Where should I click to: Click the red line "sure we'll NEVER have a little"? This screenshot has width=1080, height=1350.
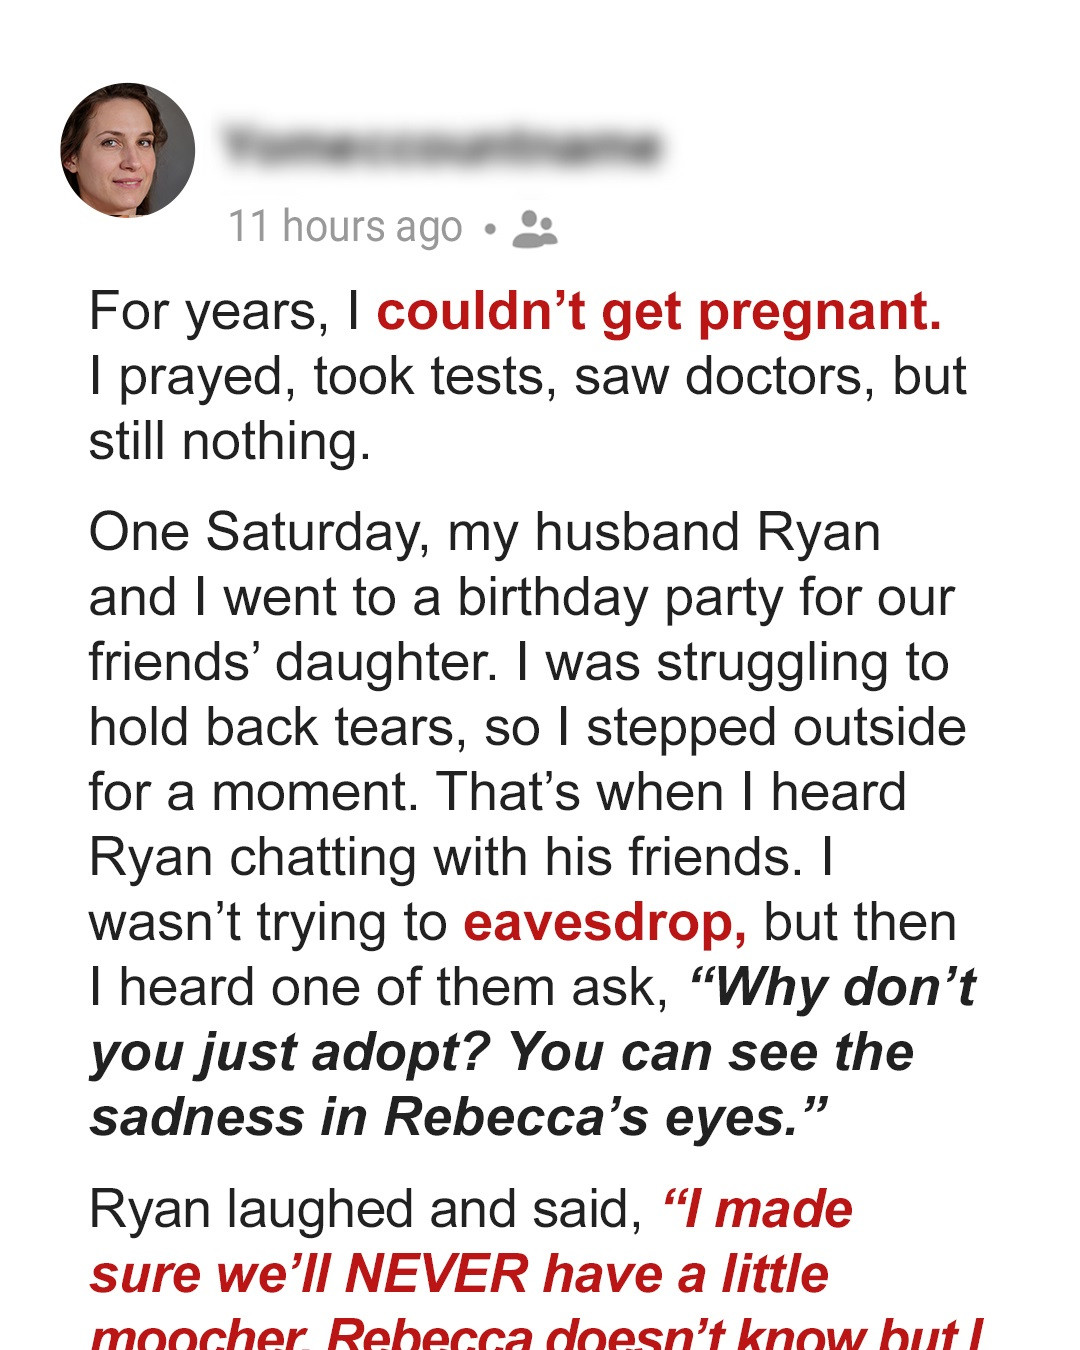(x=459, y=1275)
